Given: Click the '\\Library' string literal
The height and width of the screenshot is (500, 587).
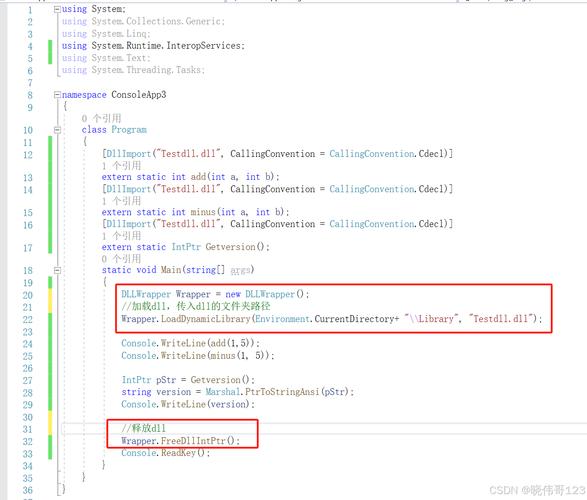Looking at the screenshot, I should click(431, 319).
